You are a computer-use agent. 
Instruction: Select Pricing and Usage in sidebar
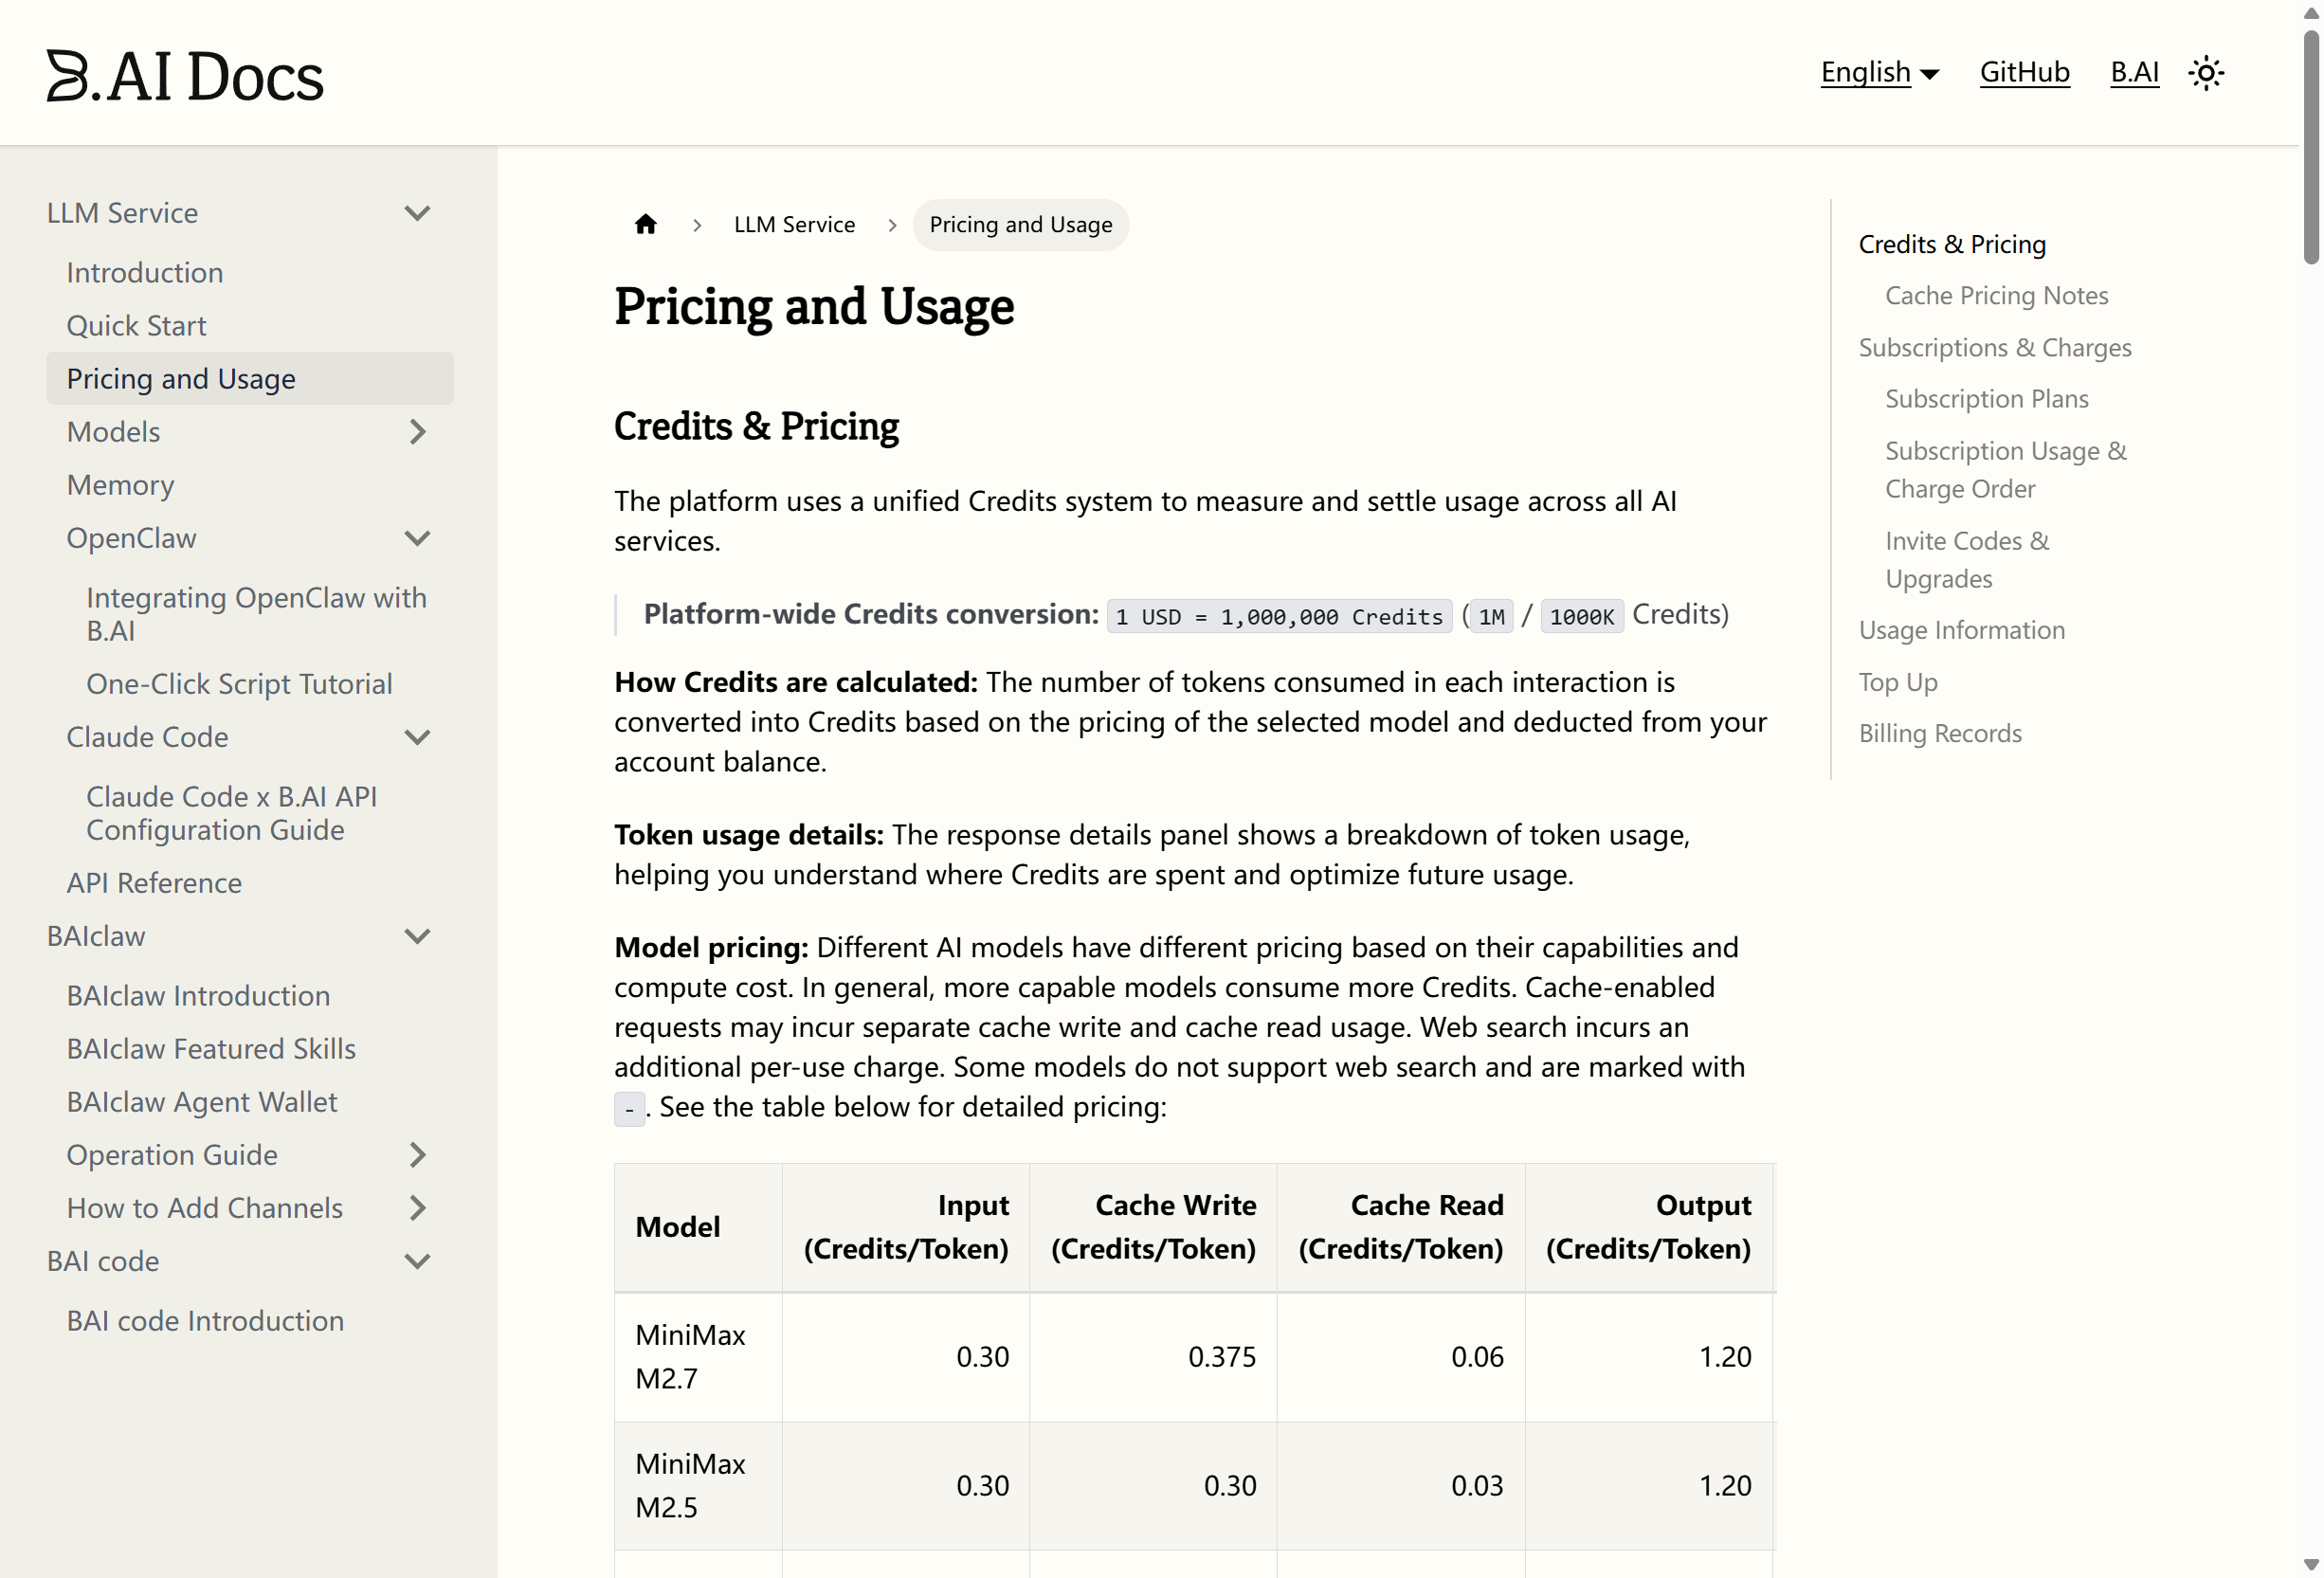(x=250, y=379)
